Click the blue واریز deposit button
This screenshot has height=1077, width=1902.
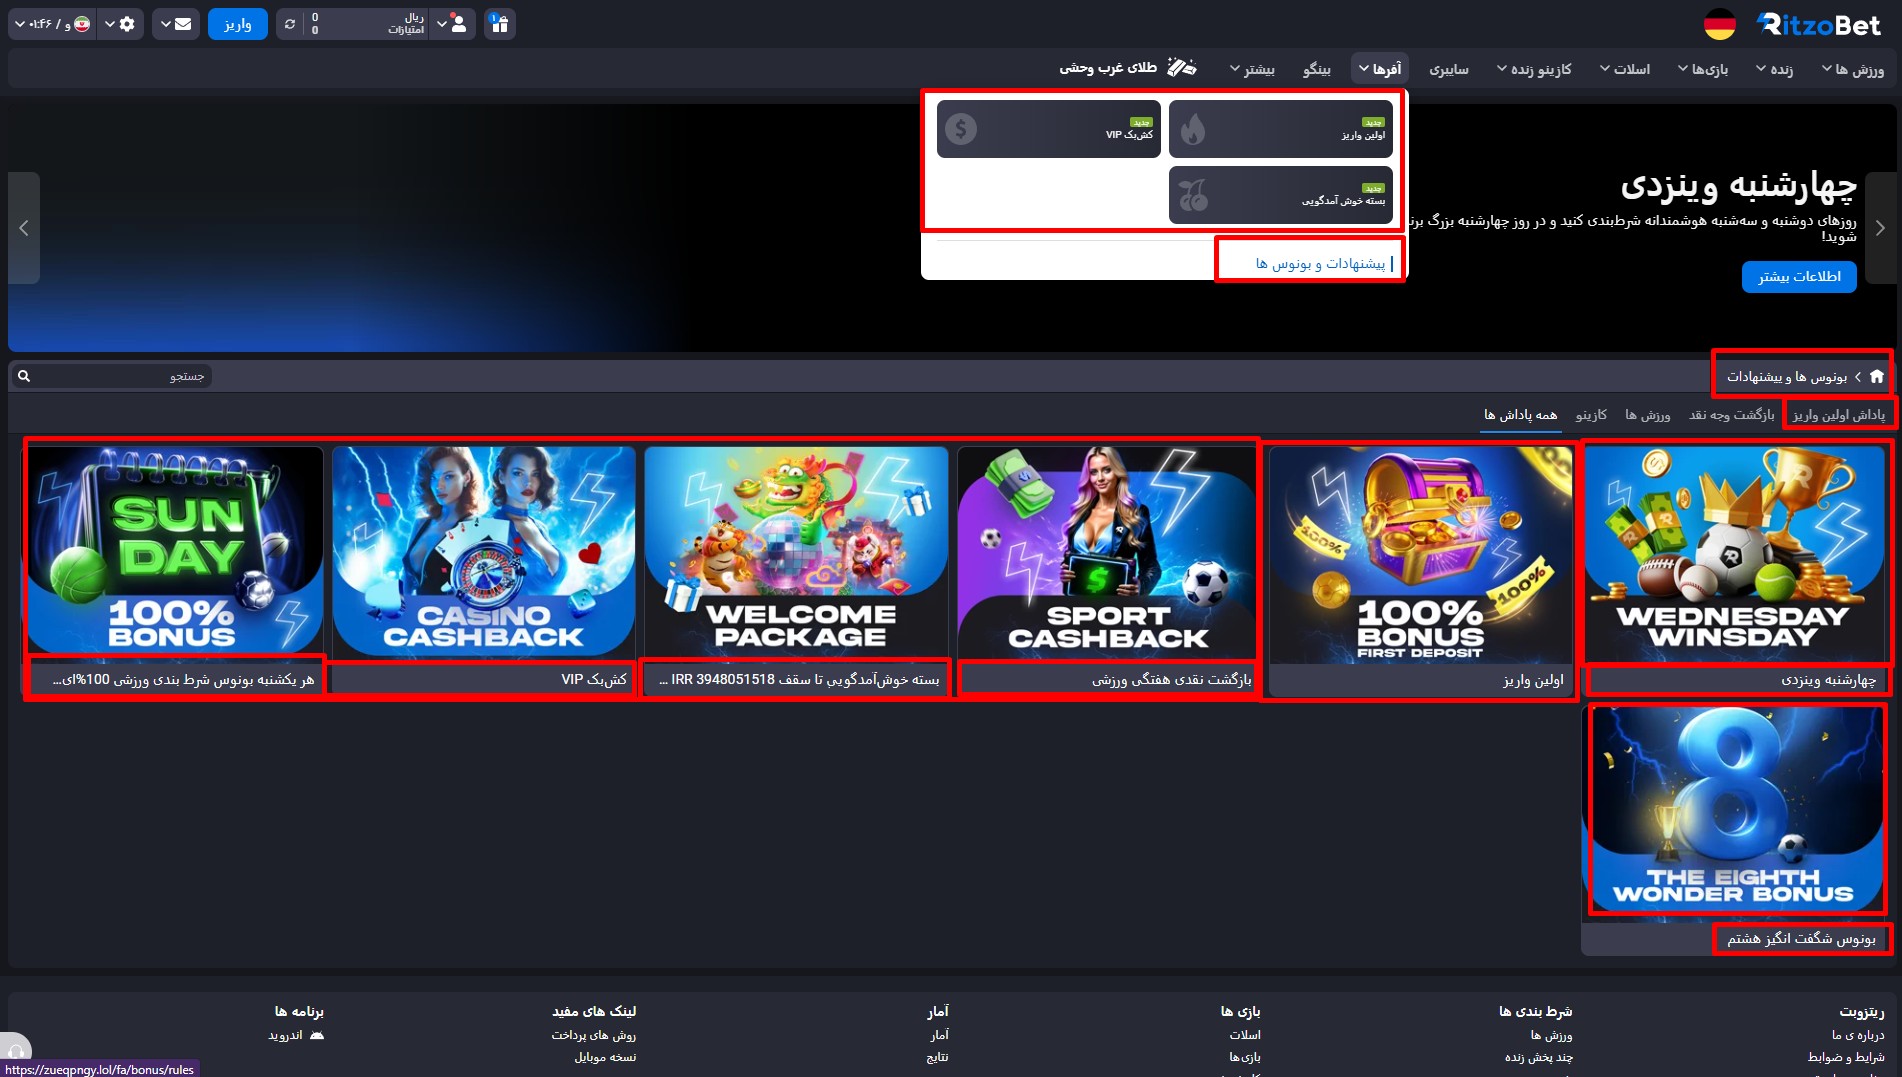[x=238, y=24]
